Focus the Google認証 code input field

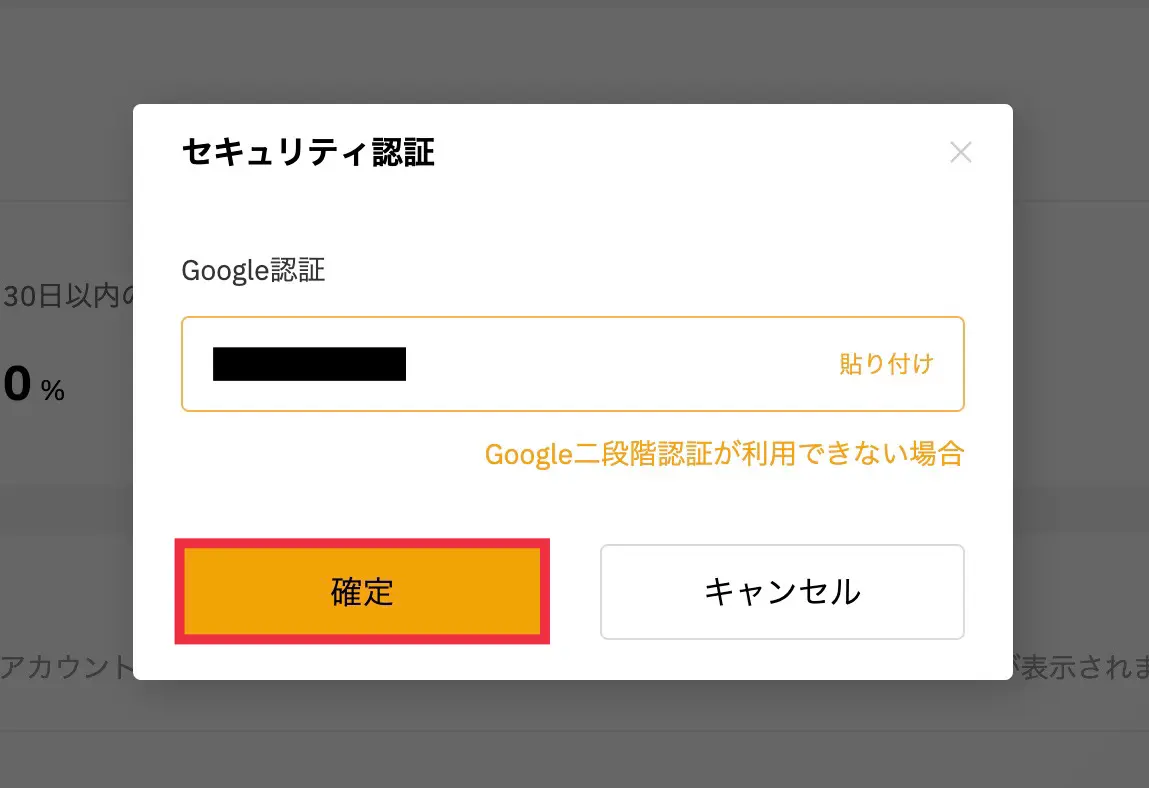pyautogui.click(x=600, y=364)
